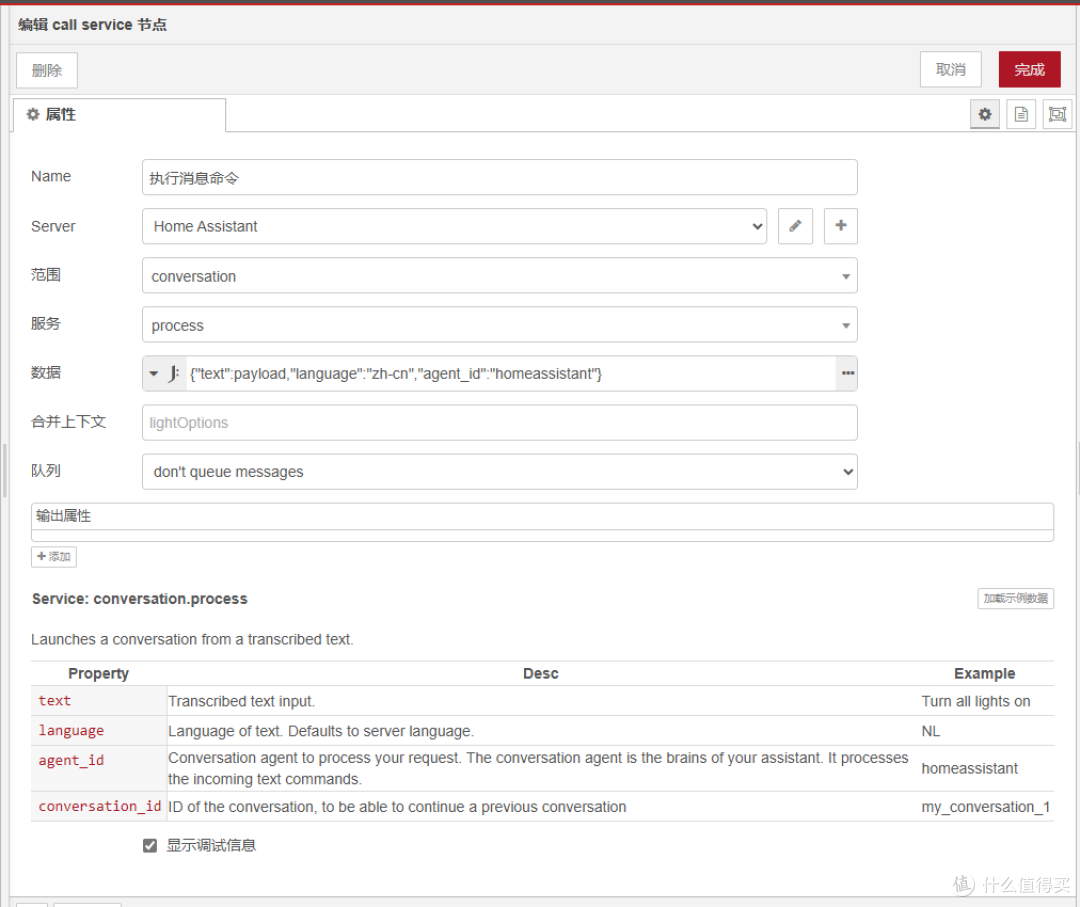The width and height of the screenshot is (1080, 907).
Task: Click the 'text' property name
Action: coord(54,700)
